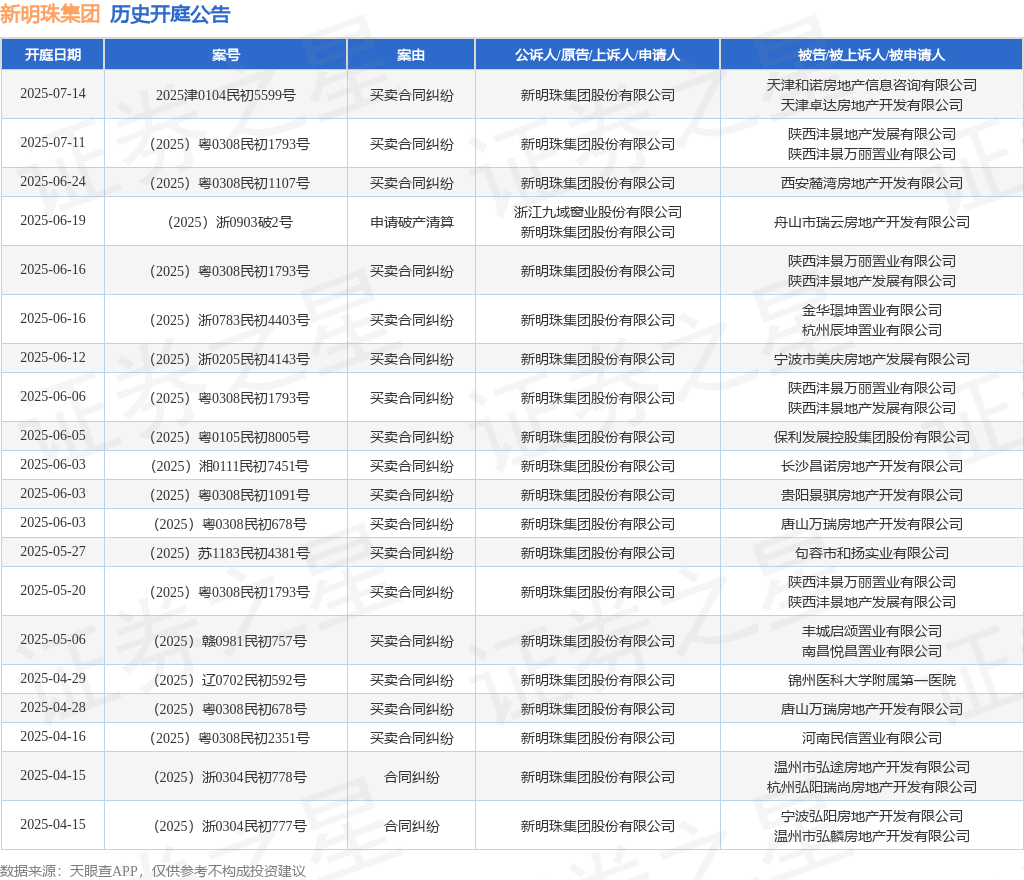
Task: Click case number (2025)浙0205民初4143号
Action: (230, 359)
